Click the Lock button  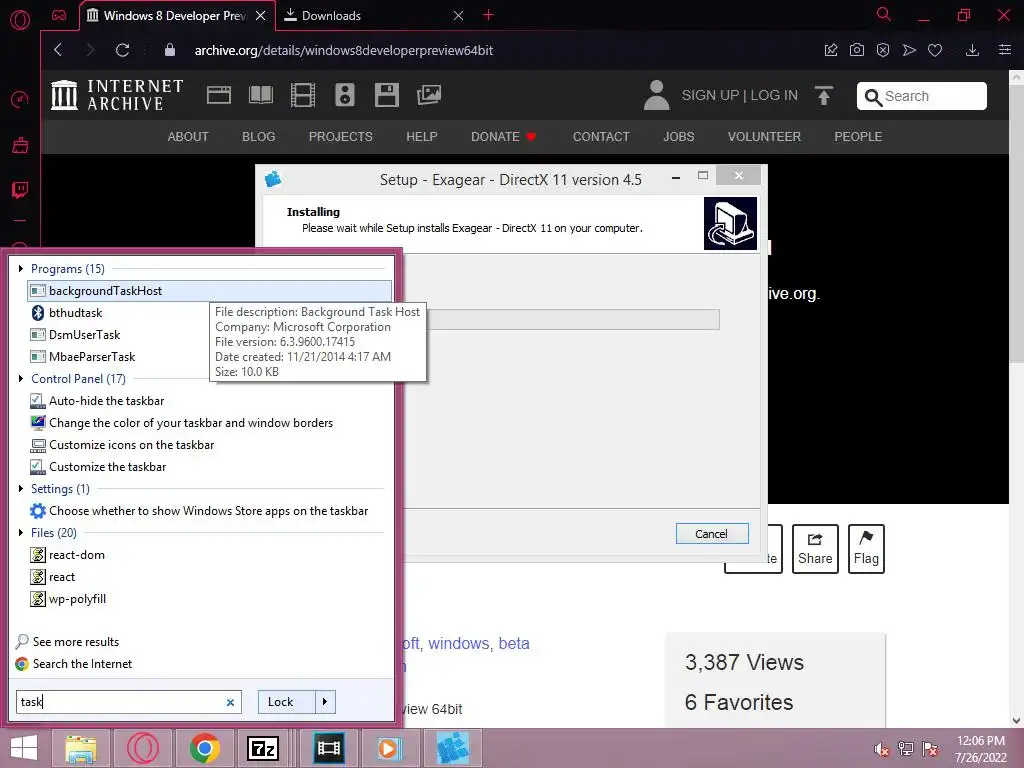287,702
